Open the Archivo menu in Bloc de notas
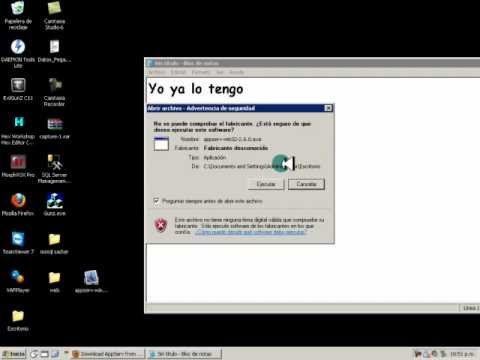Screen dimensions: 480x360 click(x=157, y=72)
